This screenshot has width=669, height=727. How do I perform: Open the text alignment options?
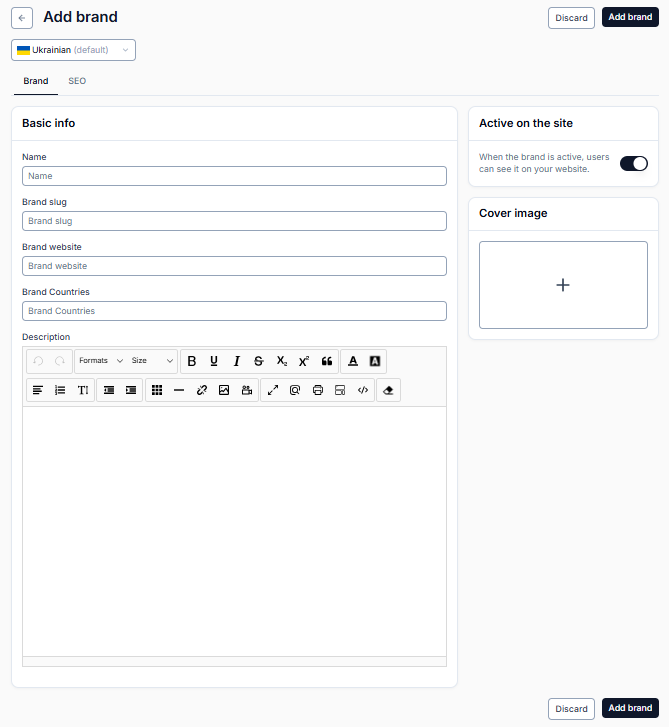[x=38, y=390]
